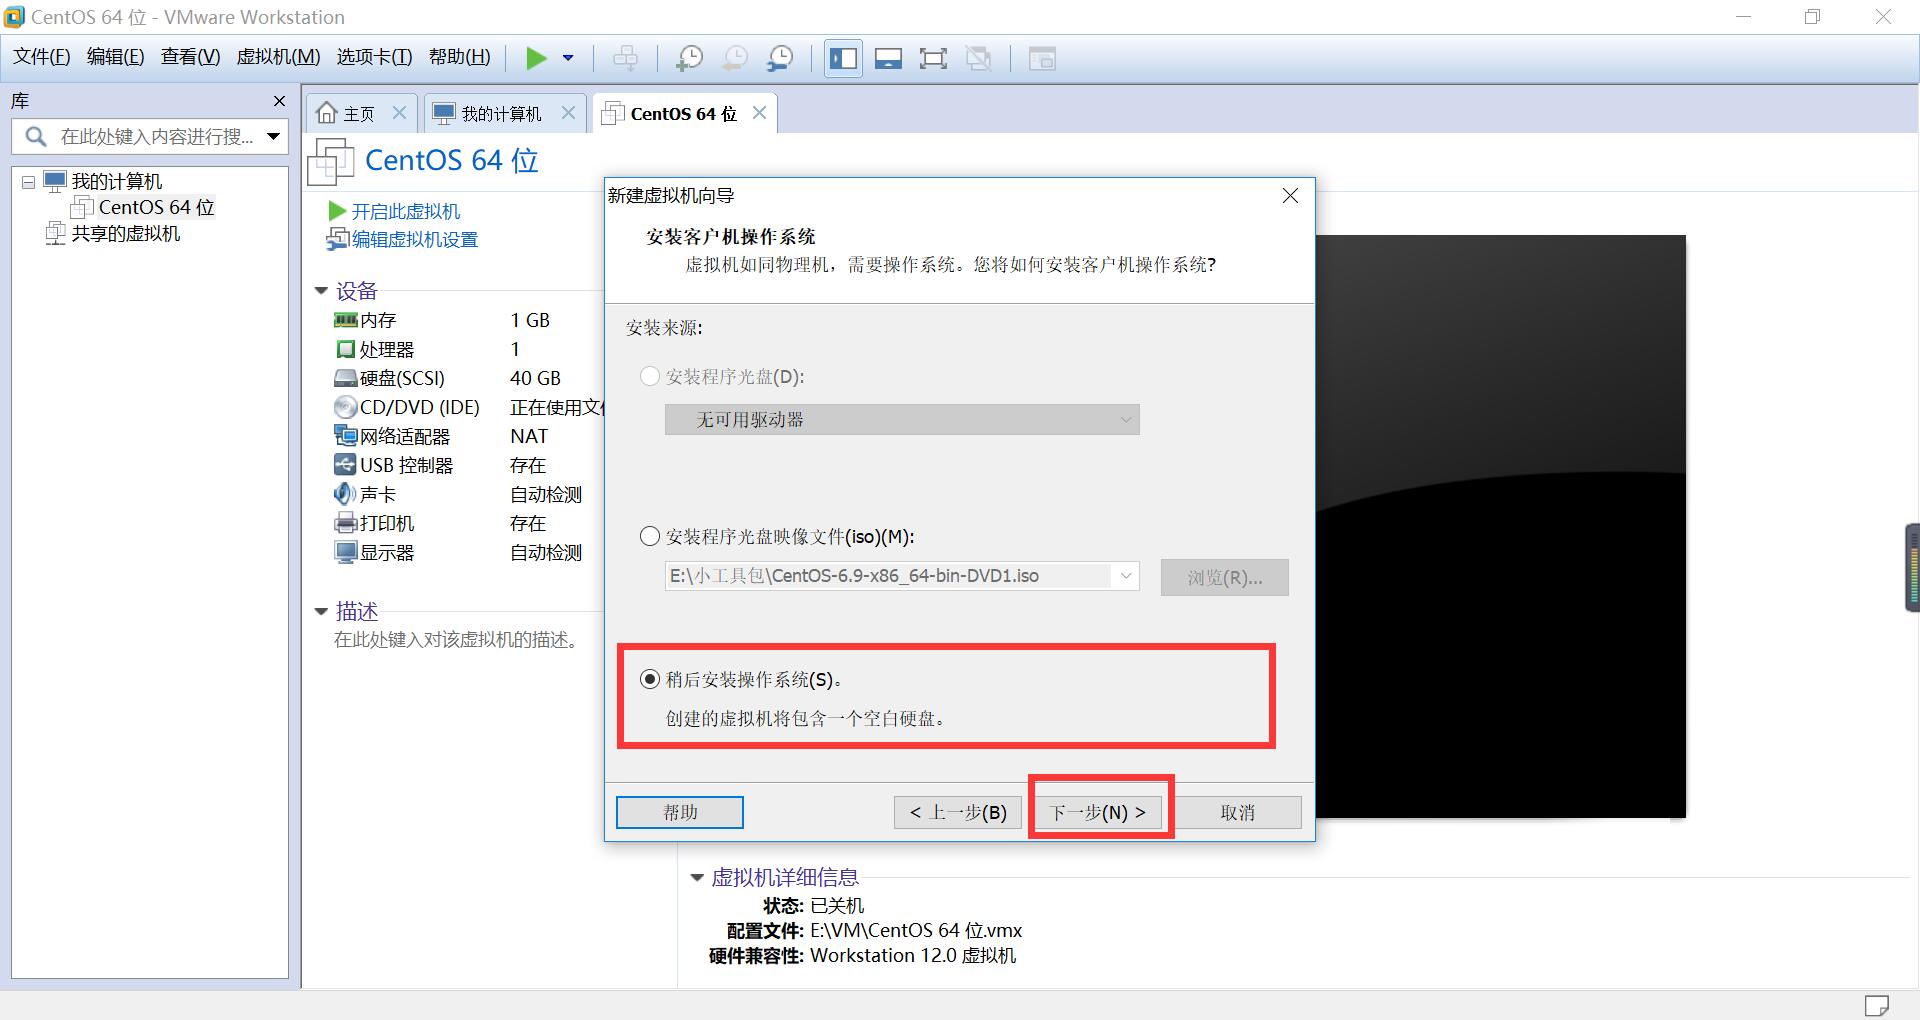
Task: Click the green power-on play toolbar button
Action: tap(537, 58)
